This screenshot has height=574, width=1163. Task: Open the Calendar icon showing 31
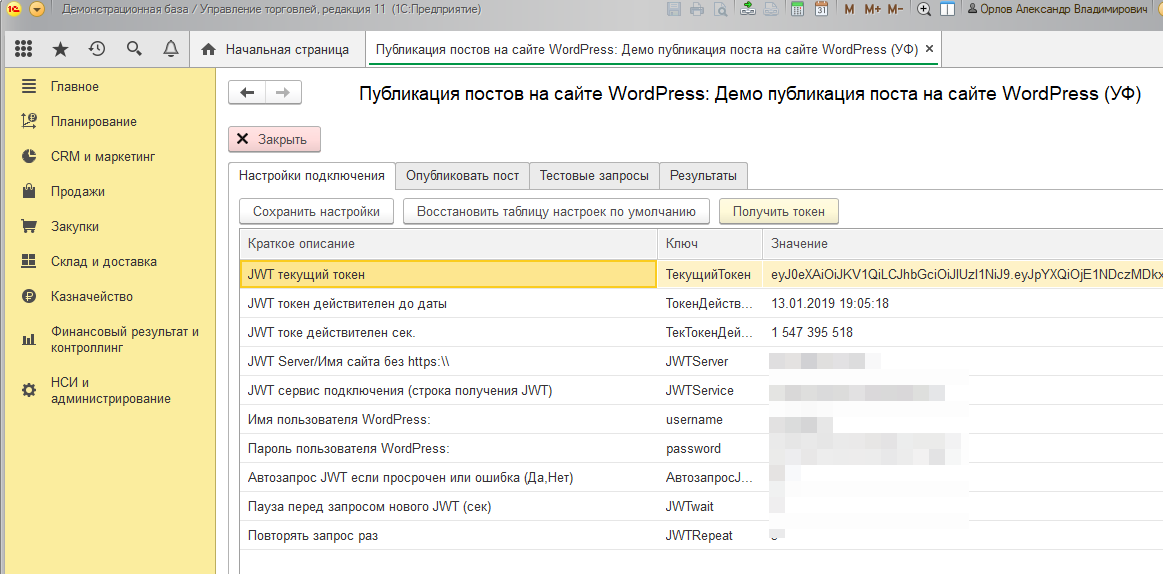tap(821, 10)
